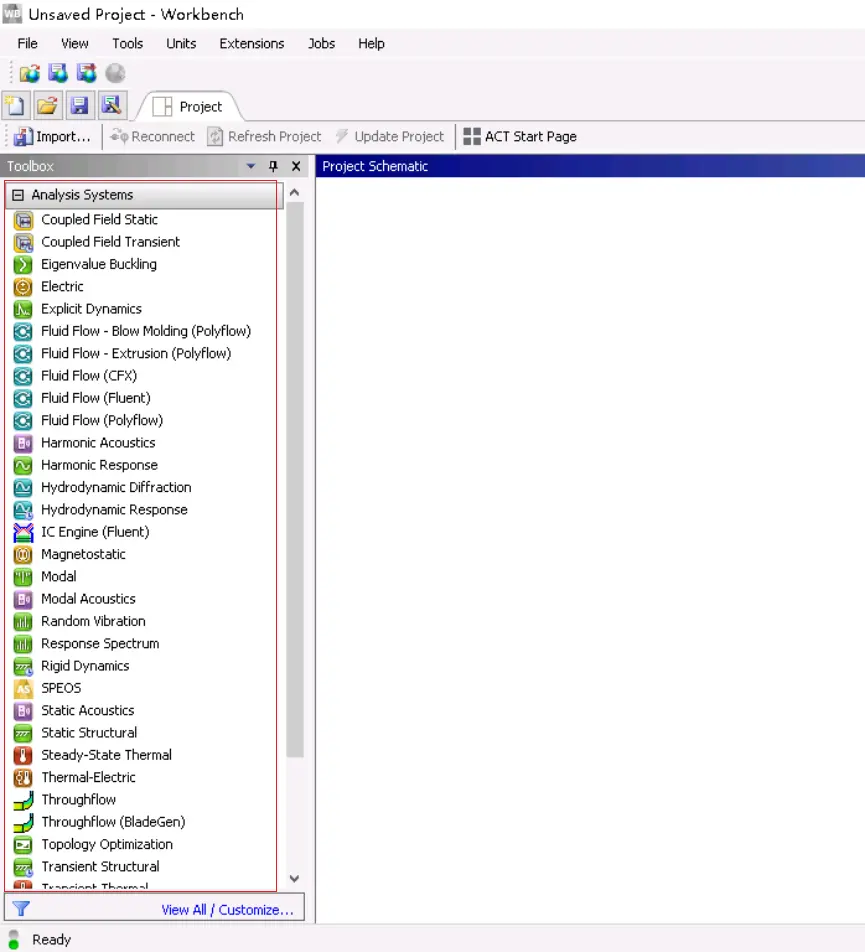
Task: Open the Units menu
Action: 181,44
